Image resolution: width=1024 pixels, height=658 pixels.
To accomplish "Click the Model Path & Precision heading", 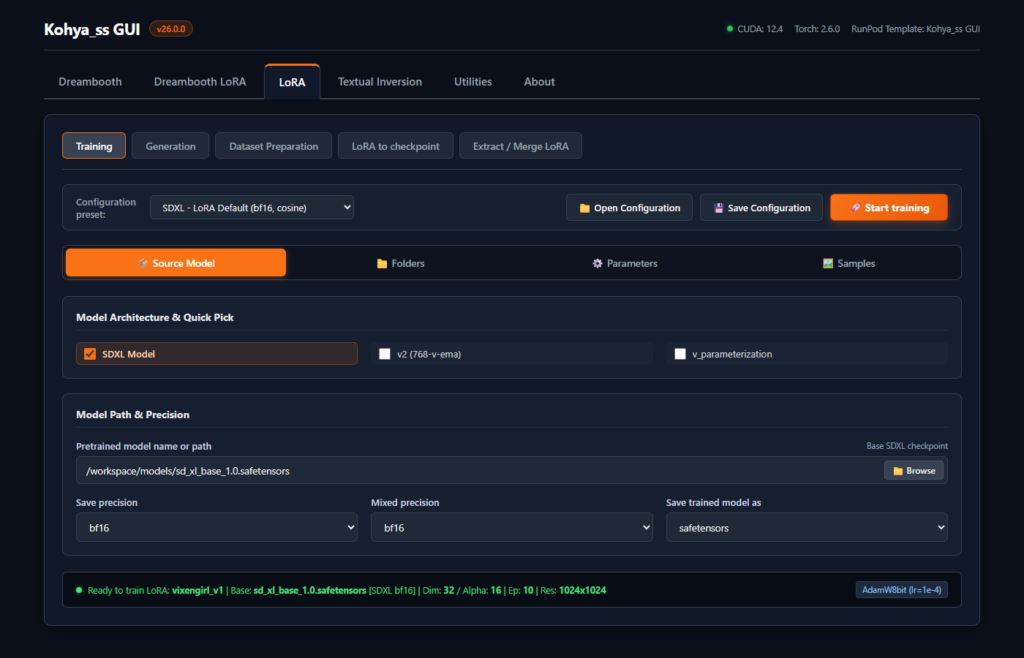I will click(x=133, y=415).
